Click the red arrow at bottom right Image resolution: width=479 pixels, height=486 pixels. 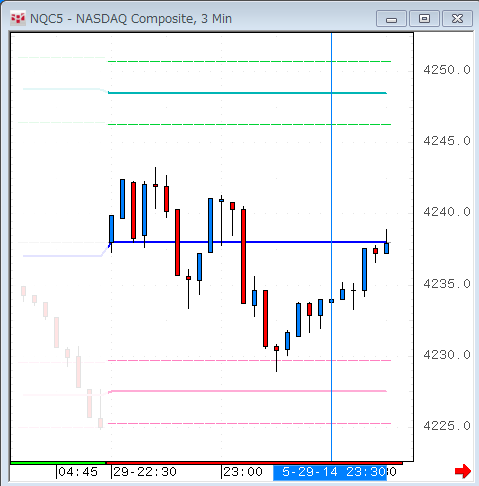(463, 471)
